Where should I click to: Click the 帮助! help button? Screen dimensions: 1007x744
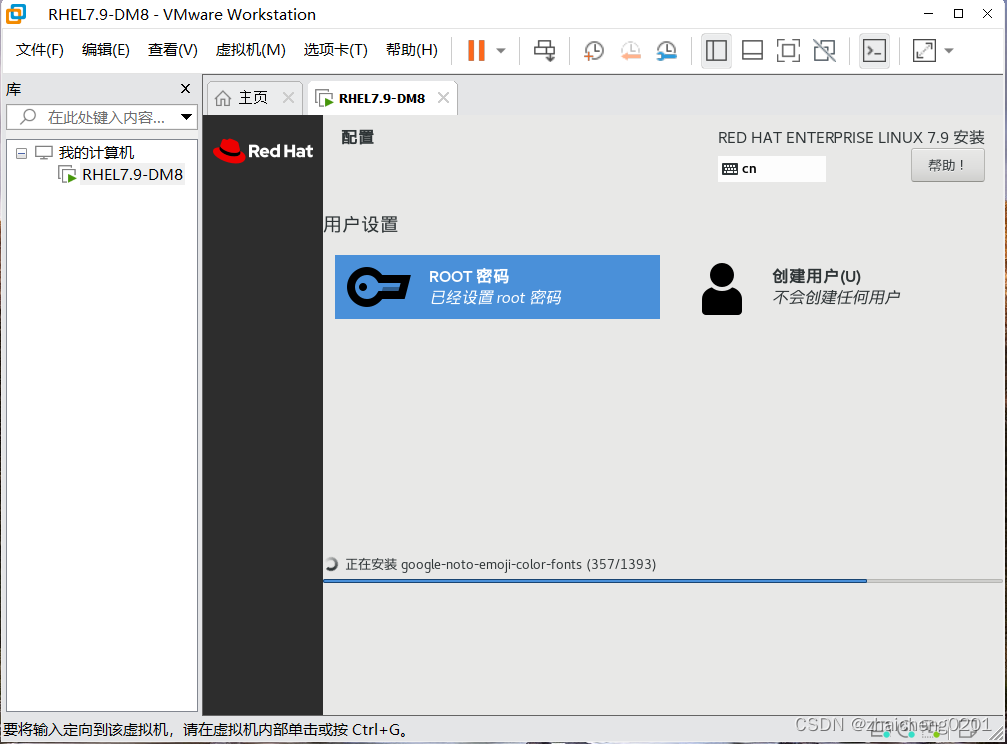(x=947, y=166)
